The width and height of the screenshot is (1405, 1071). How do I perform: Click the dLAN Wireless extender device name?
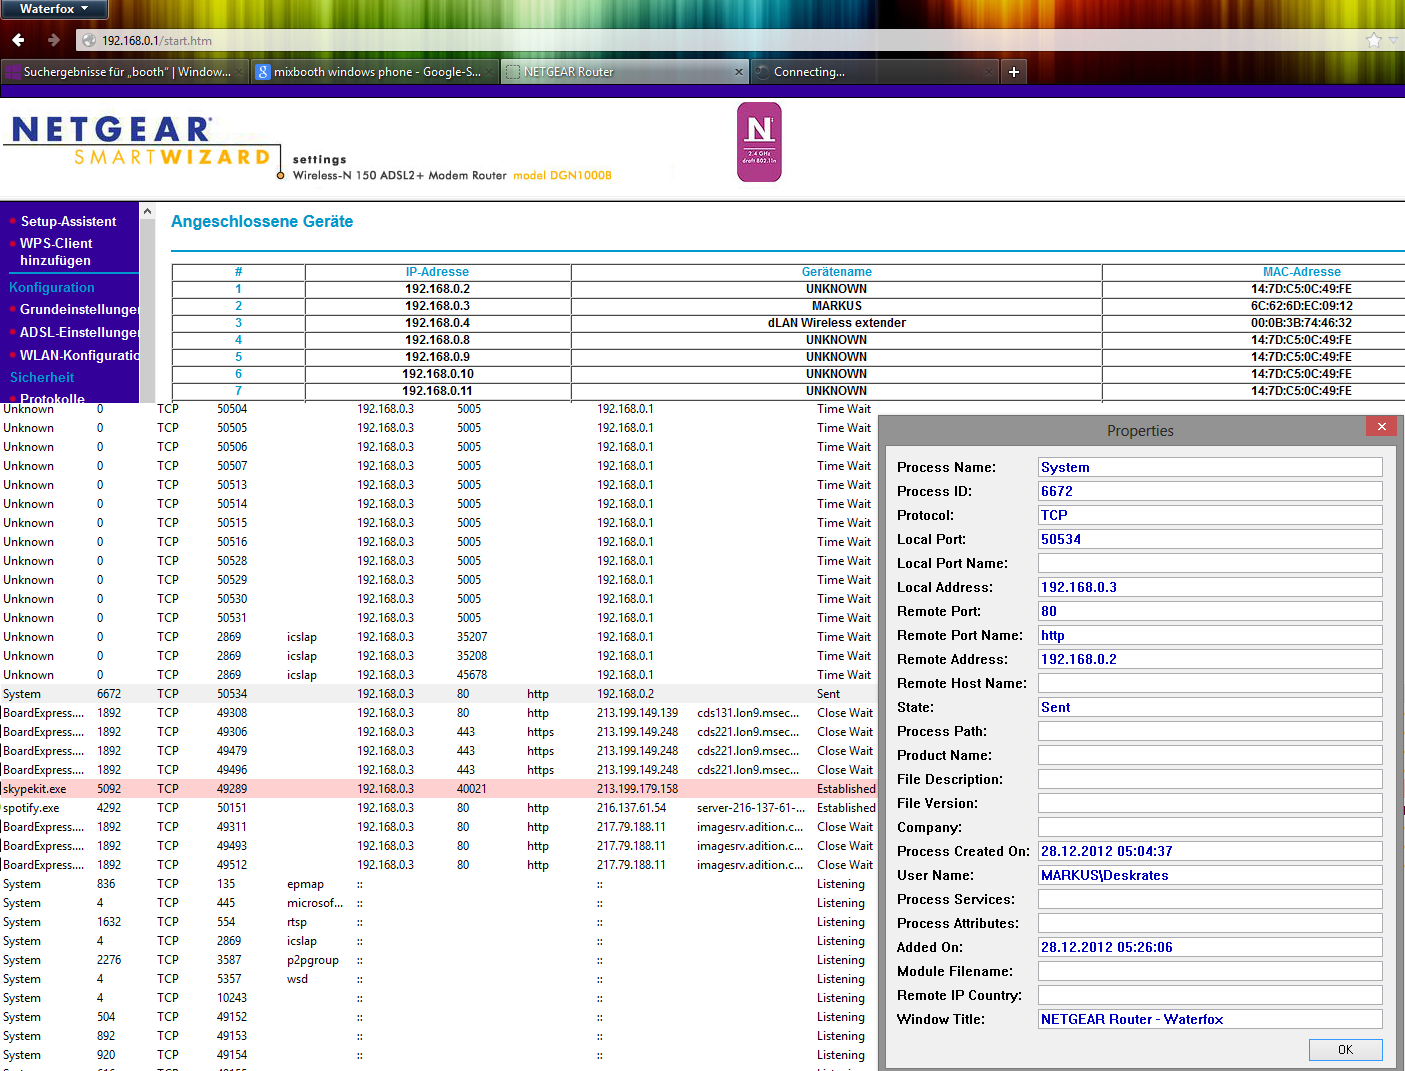point(837,323)
